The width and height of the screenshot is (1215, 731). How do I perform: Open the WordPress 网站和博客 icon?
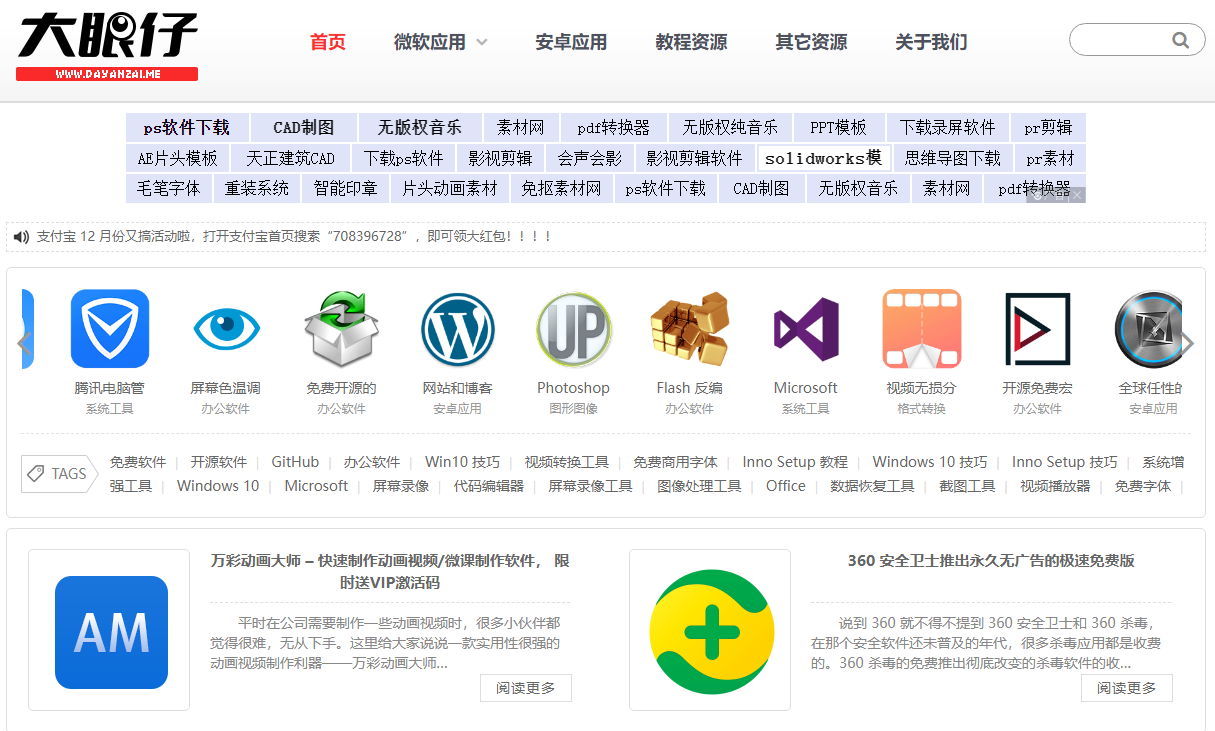(x=458, y=329)
